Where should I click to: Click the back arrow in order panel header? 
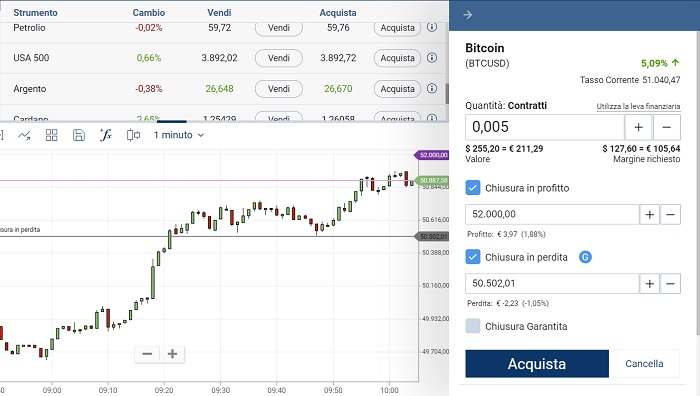click(x=467, y=15)
